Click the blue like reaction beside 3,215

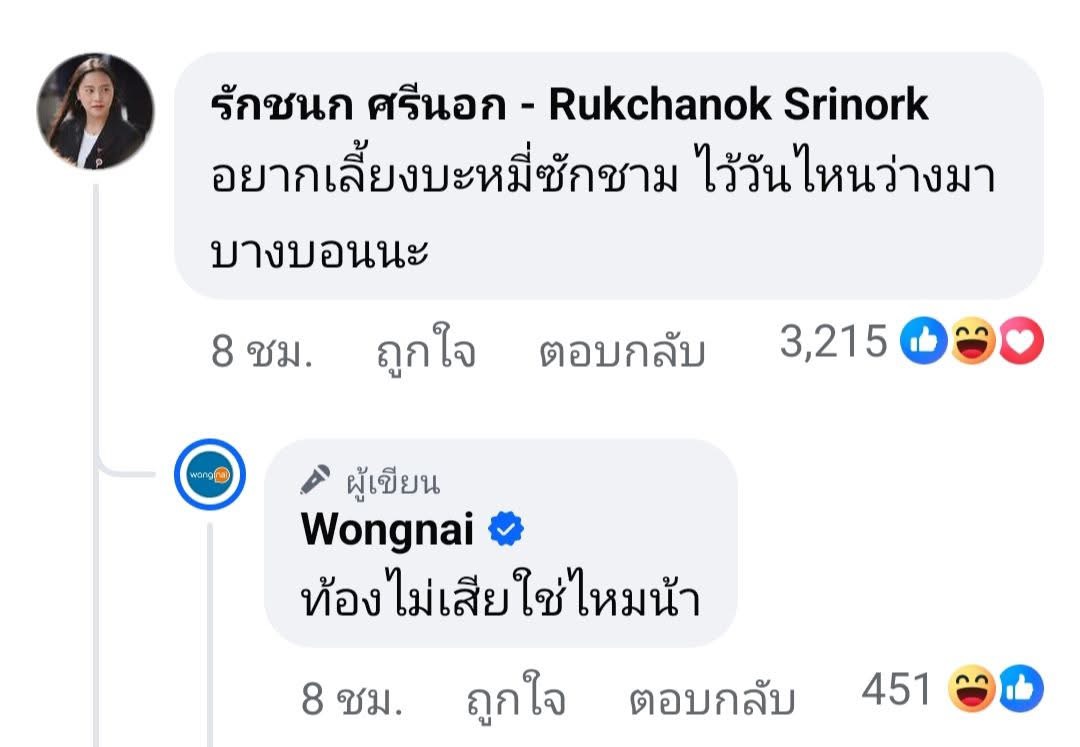[x=923, y=340]
